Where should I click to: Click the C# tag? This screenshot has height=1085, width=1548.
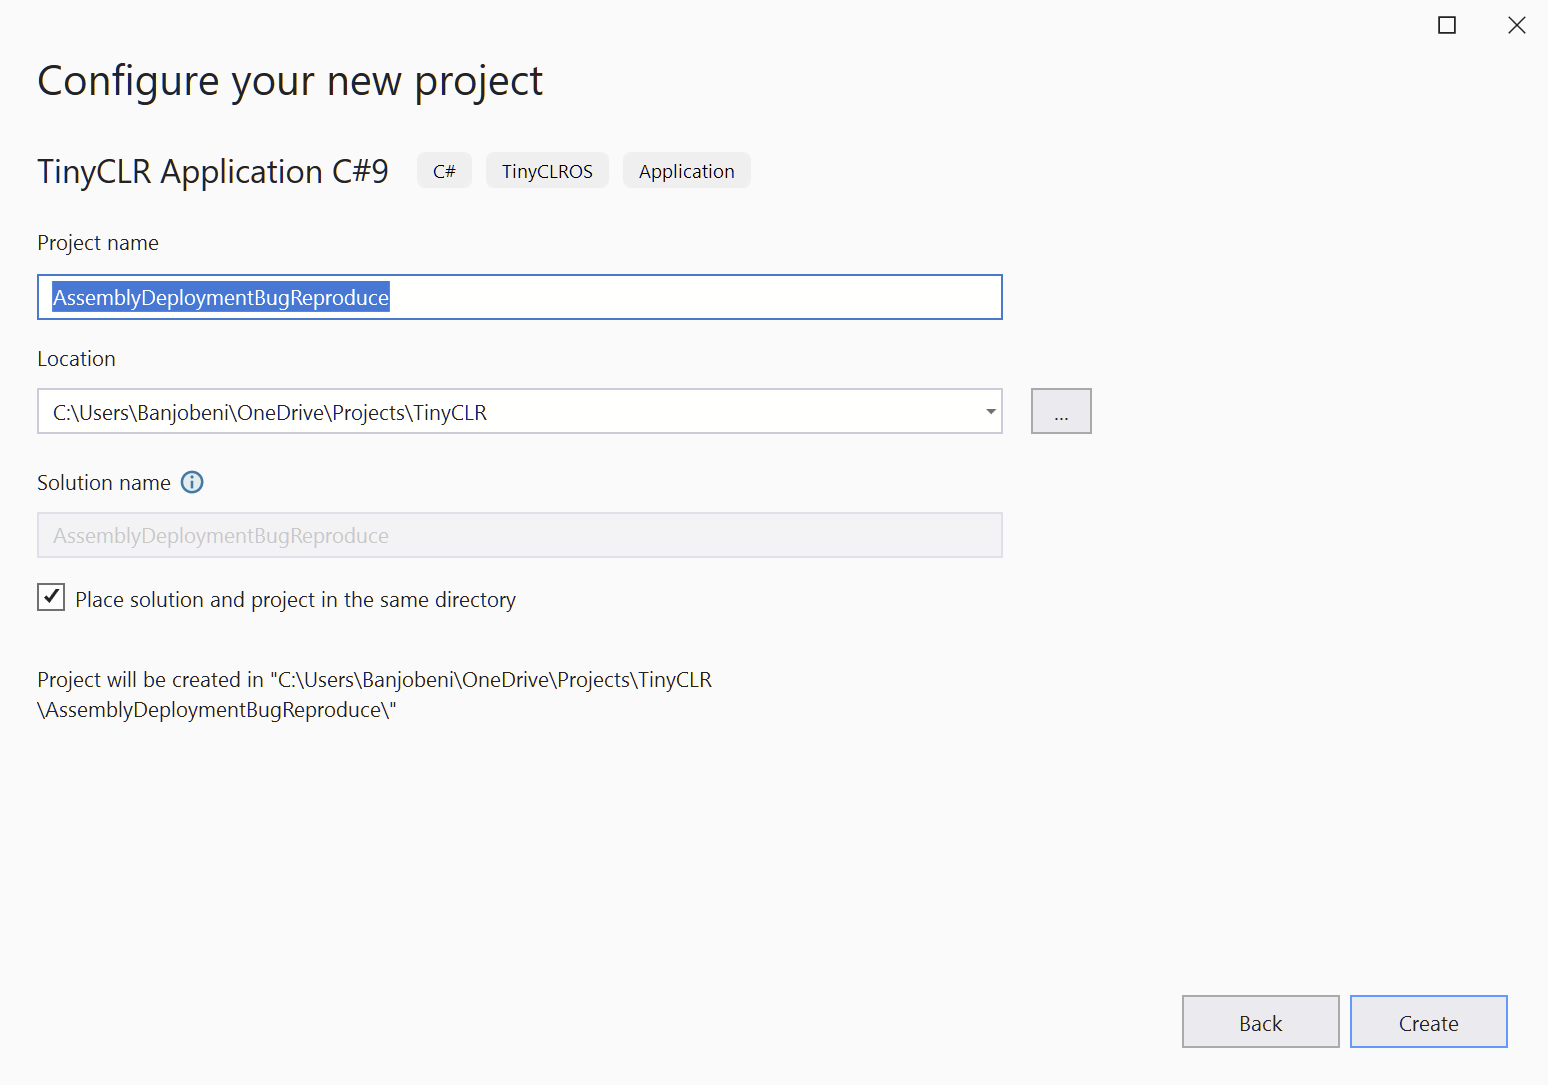pos(444,171)
